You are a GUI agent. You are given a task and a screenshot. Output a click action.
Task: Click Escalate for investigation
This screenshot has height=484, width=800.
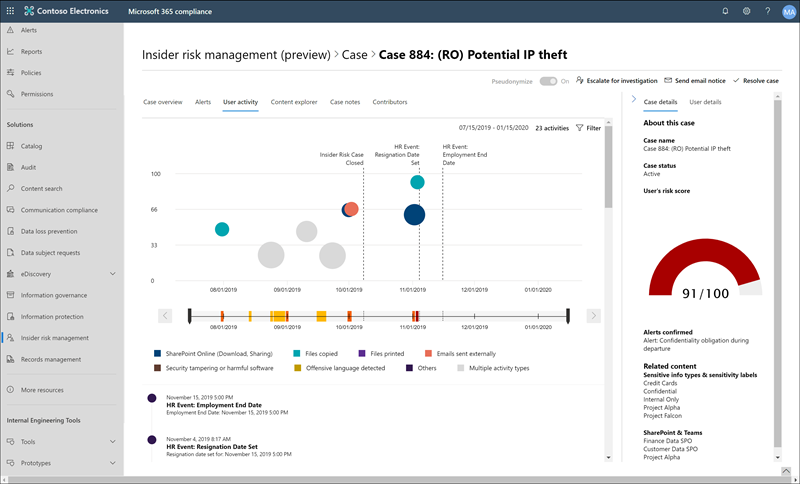(x=616, y=80)
